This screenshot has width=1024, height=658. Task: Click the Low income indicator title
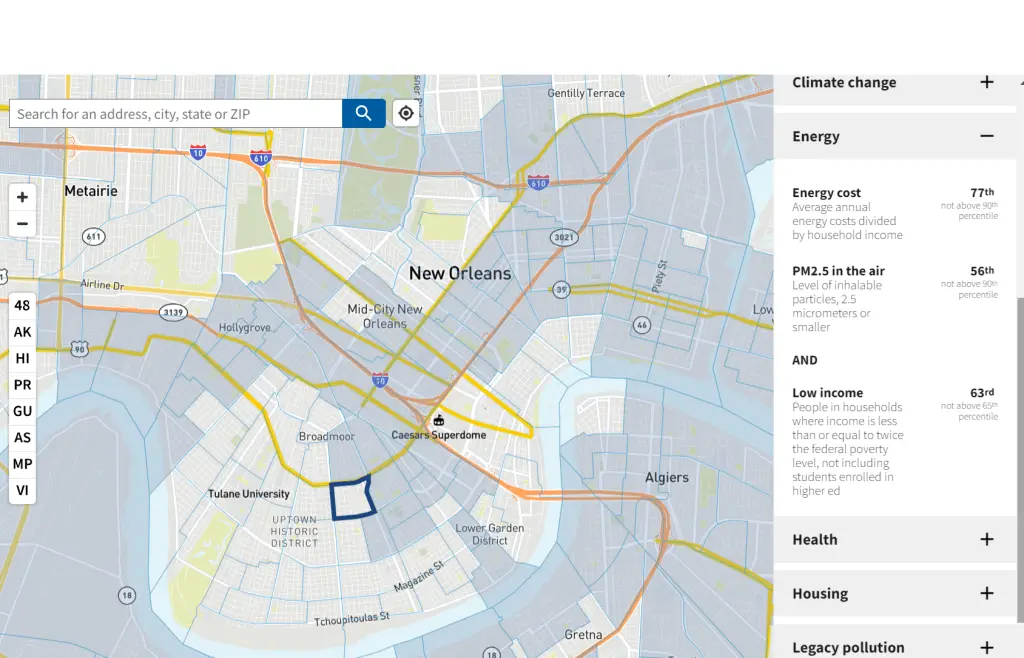point(827,393)
